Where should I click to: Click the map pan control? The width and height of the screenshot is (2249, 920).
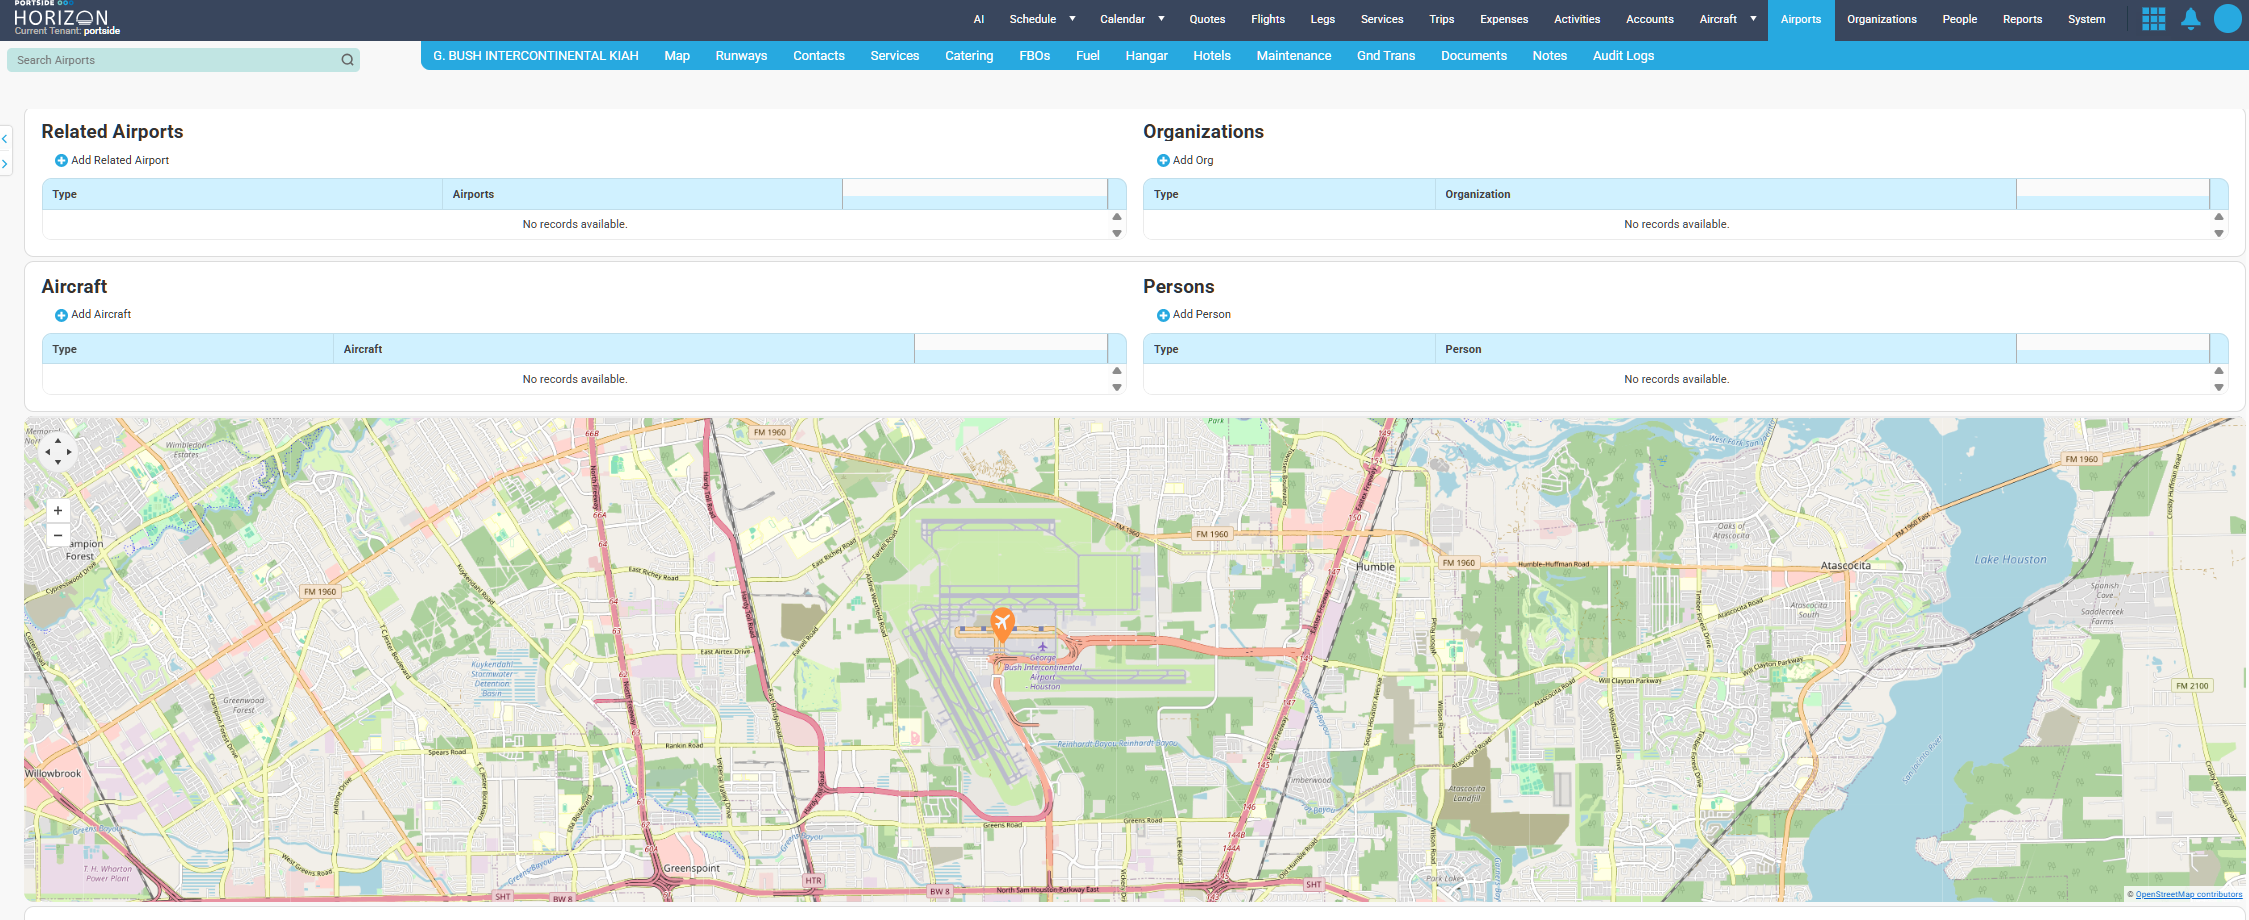(x=58, y=452)
